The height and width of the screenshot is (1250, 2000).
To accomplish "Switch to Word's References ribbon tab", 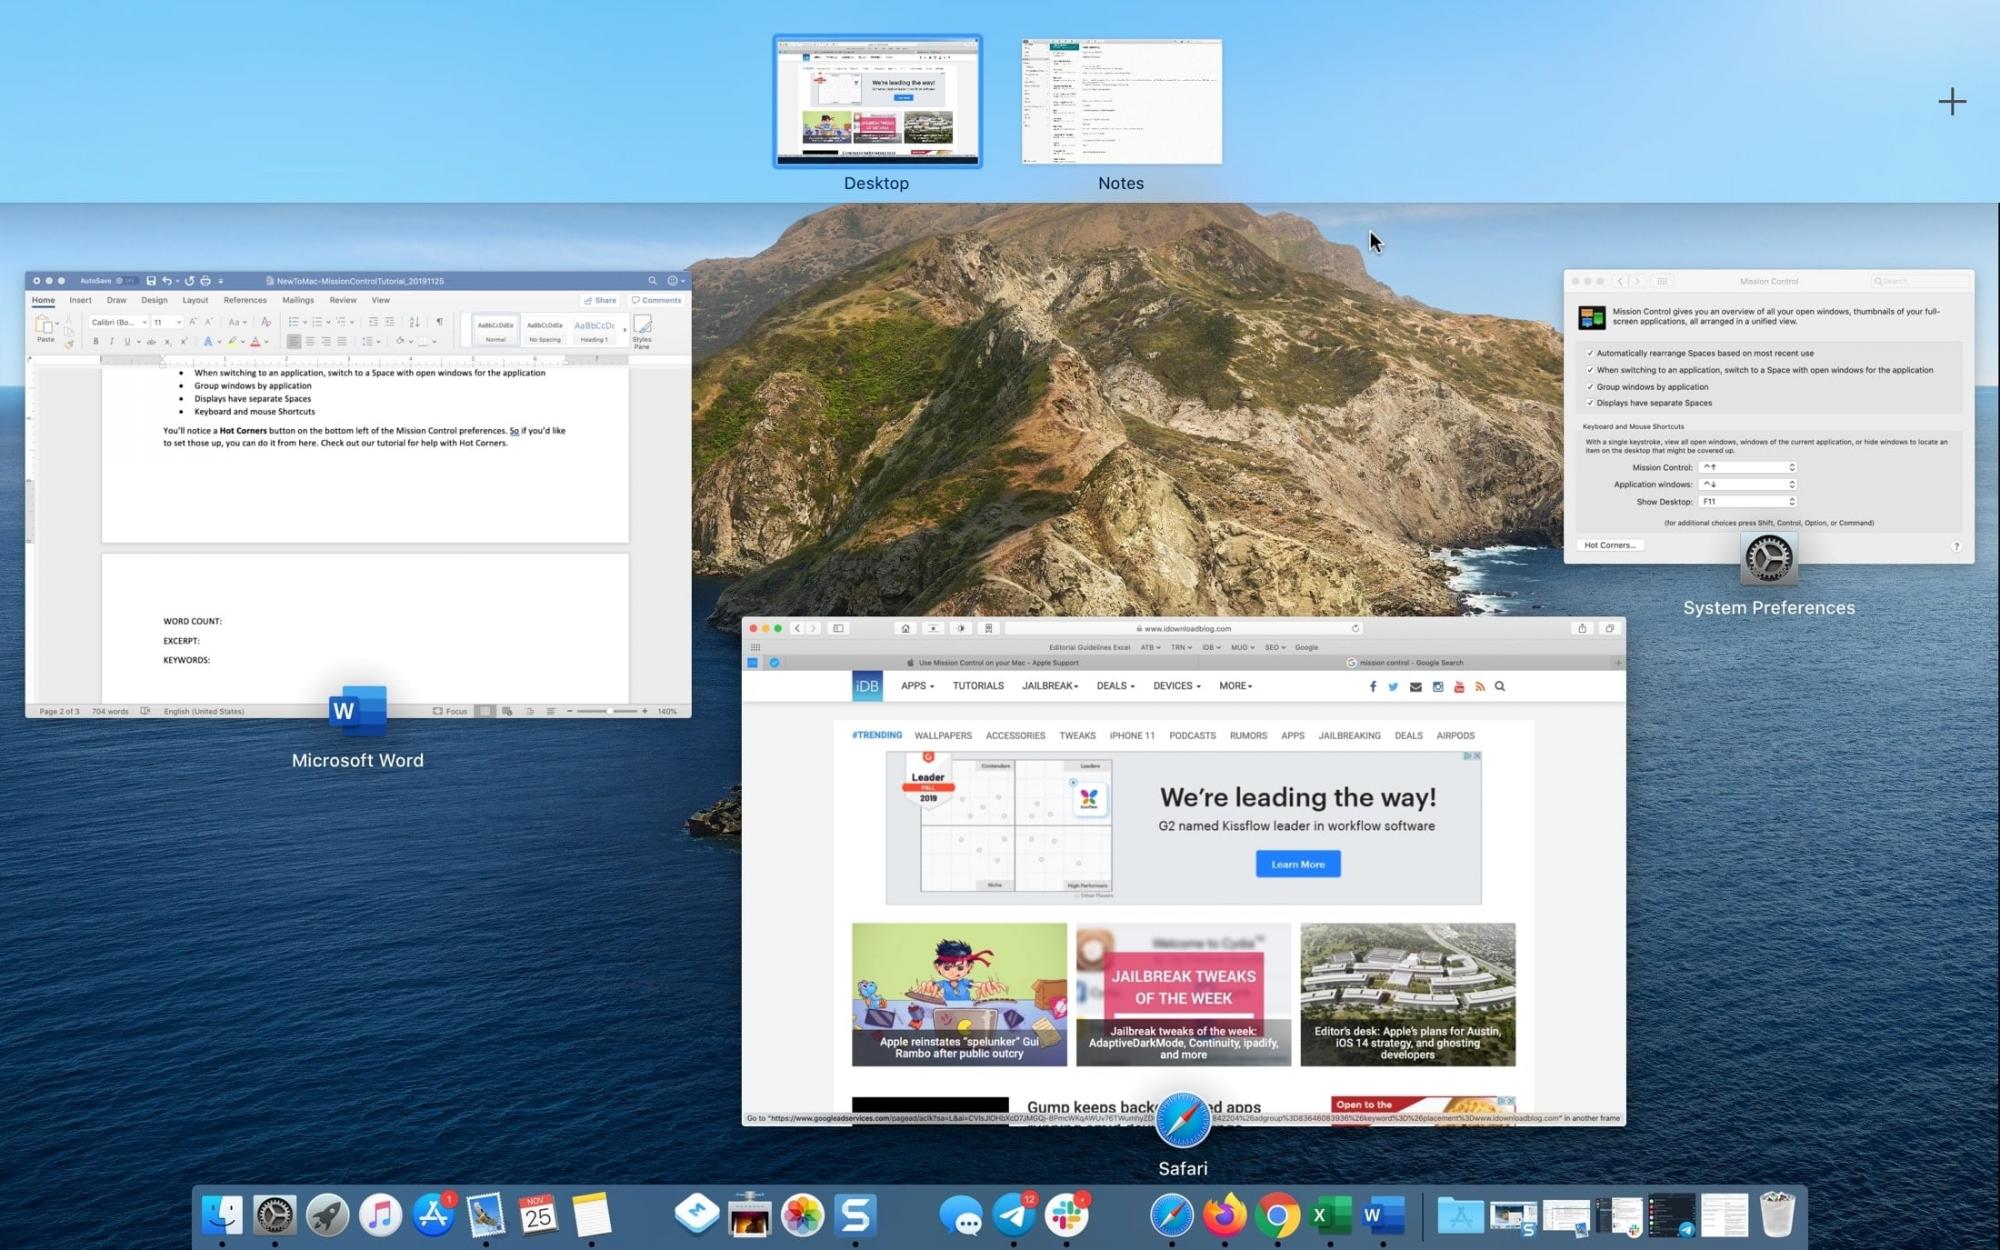I will (244, 300).
